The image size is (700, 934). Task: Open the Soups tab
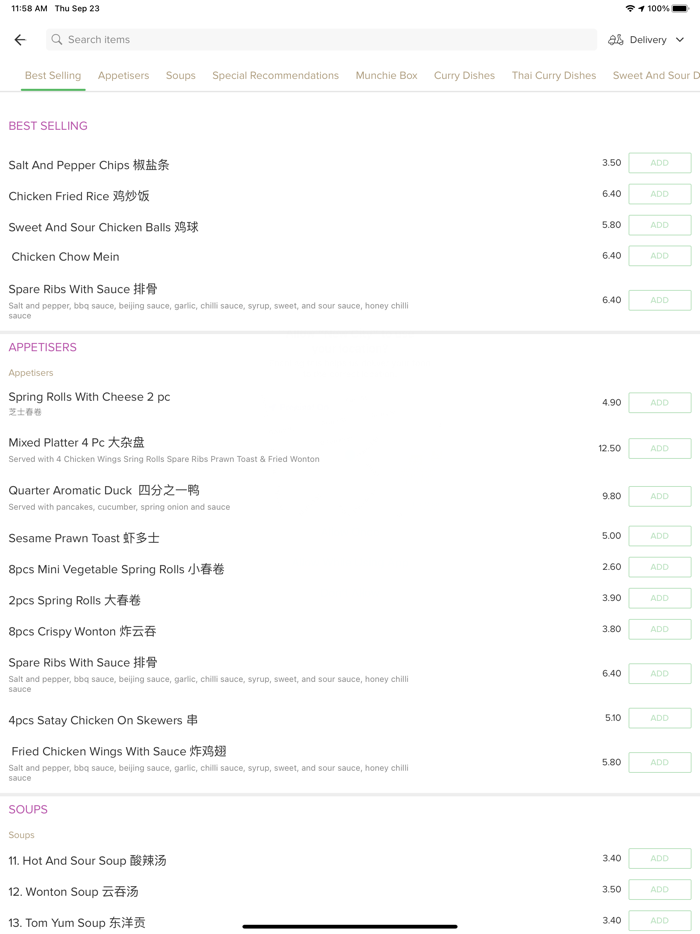point(181,76)
